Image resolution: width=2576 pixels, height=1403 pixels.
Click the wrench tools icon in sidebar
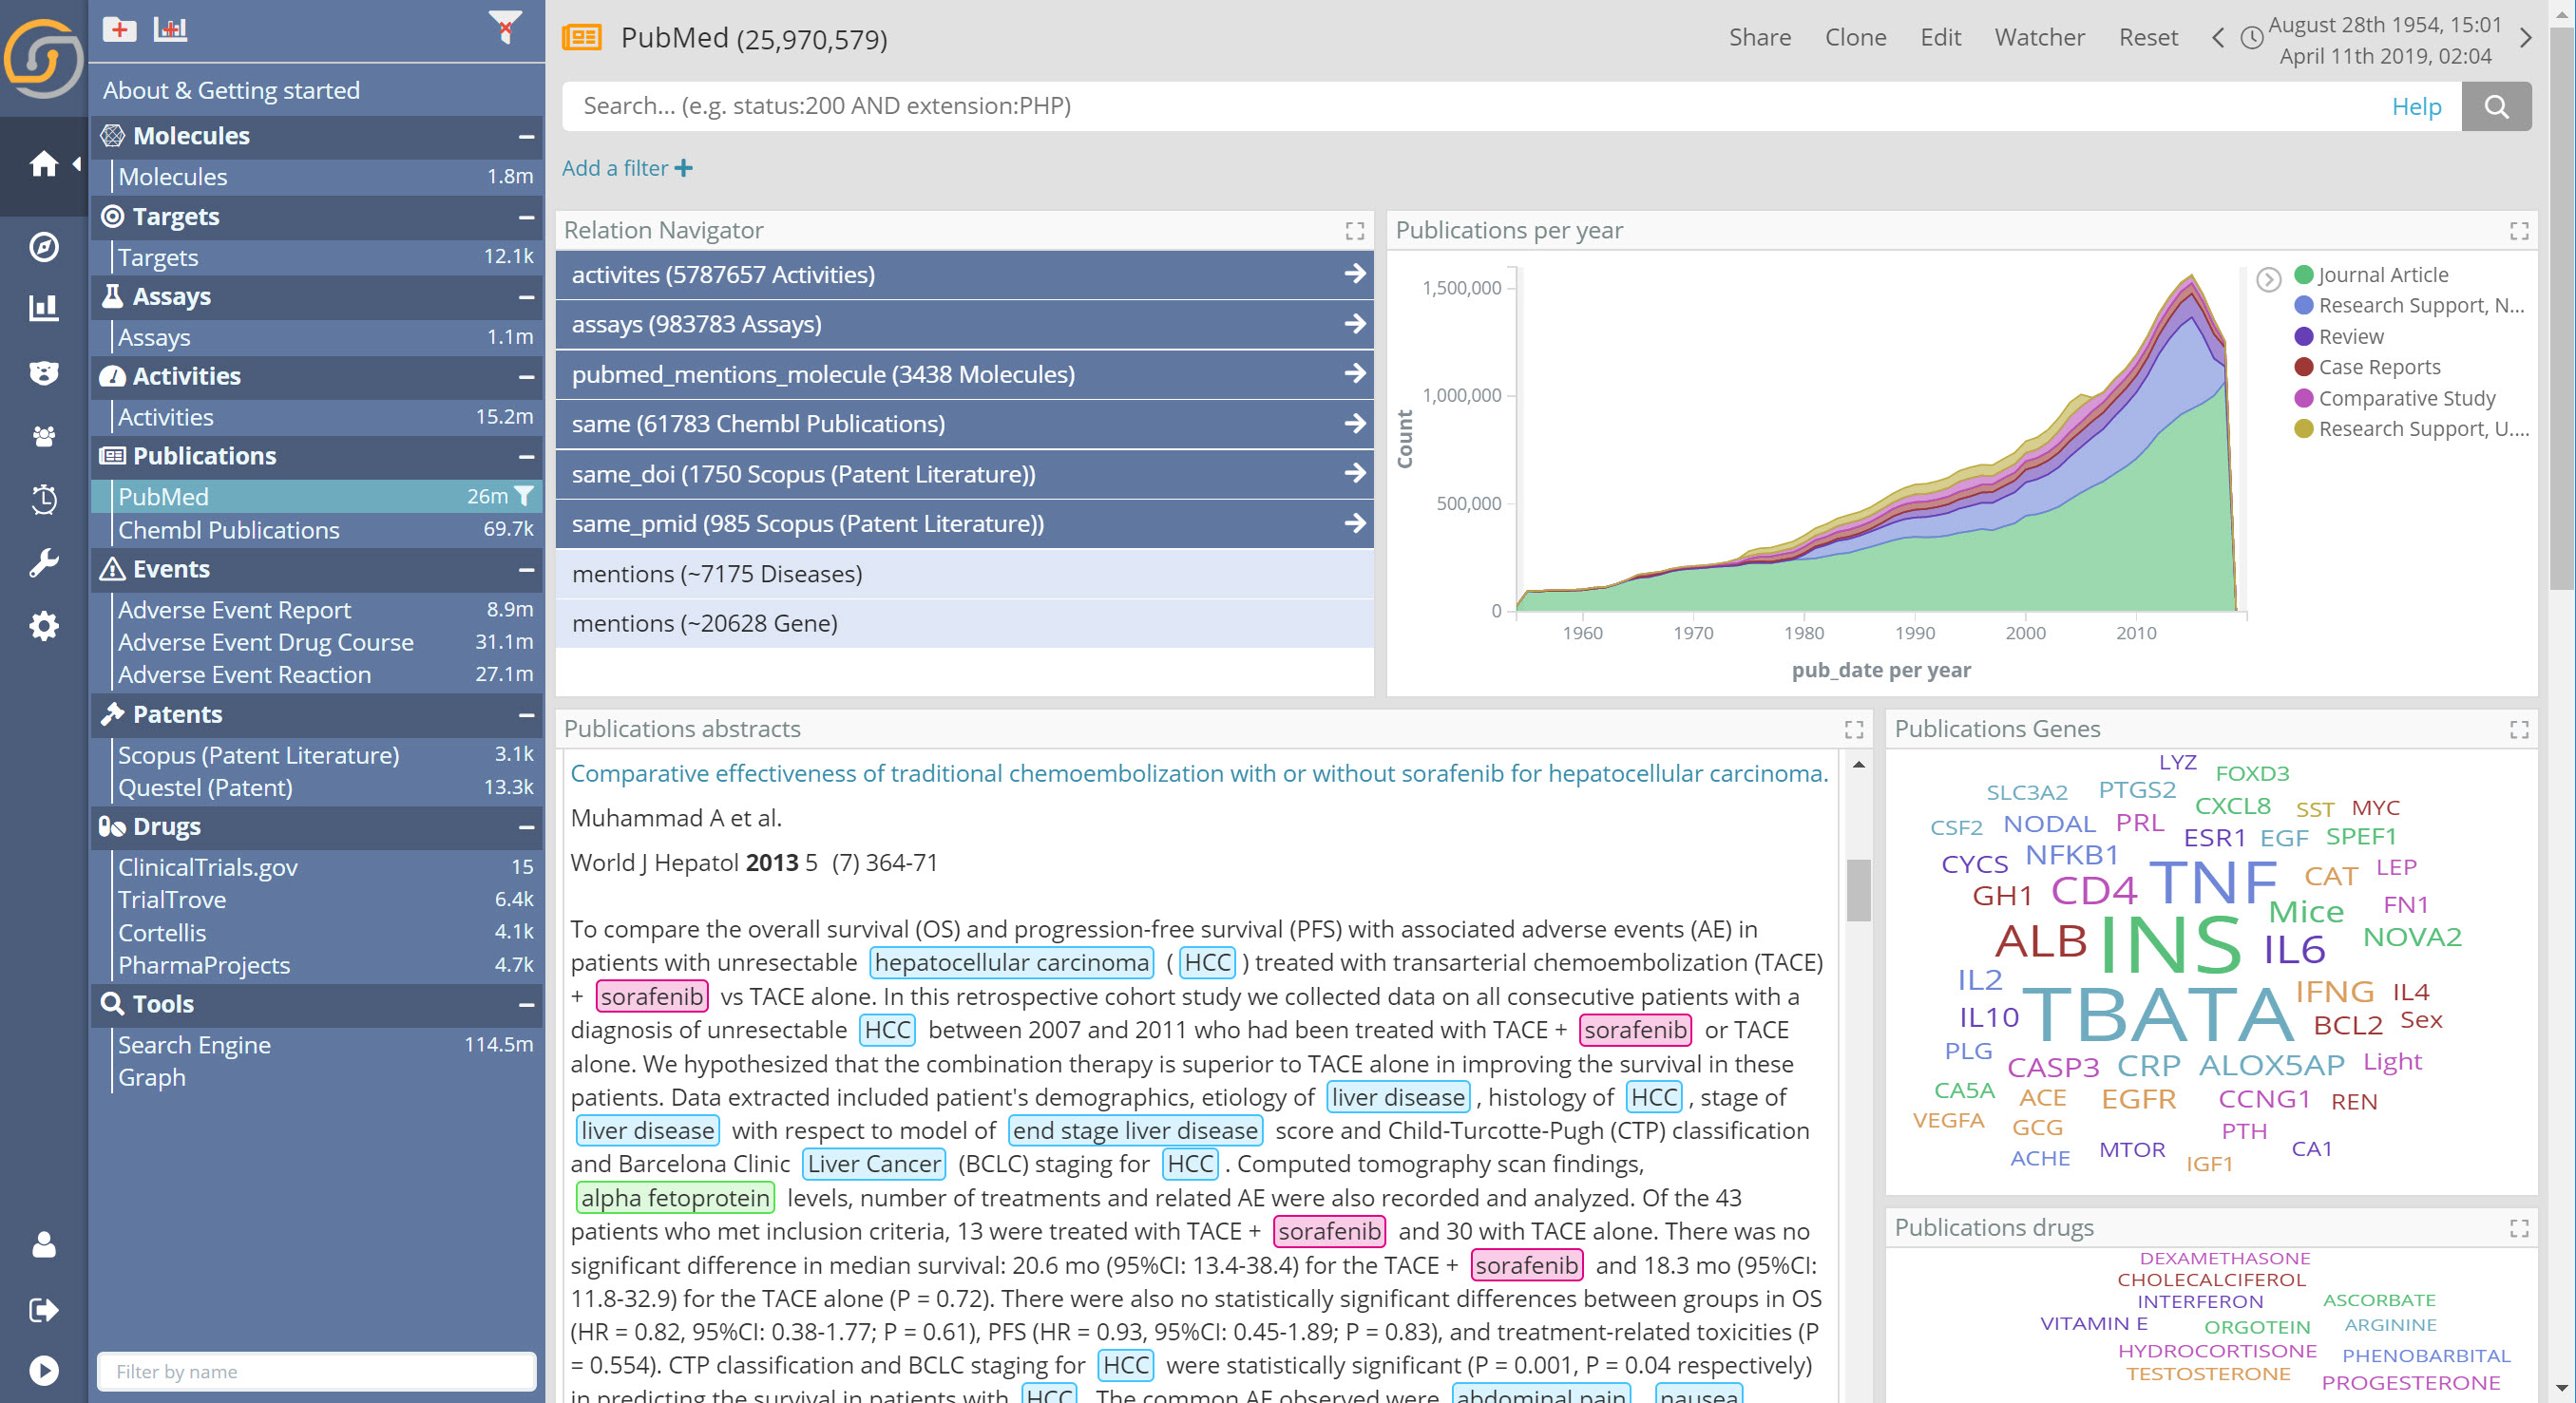(x=44, y=561)
